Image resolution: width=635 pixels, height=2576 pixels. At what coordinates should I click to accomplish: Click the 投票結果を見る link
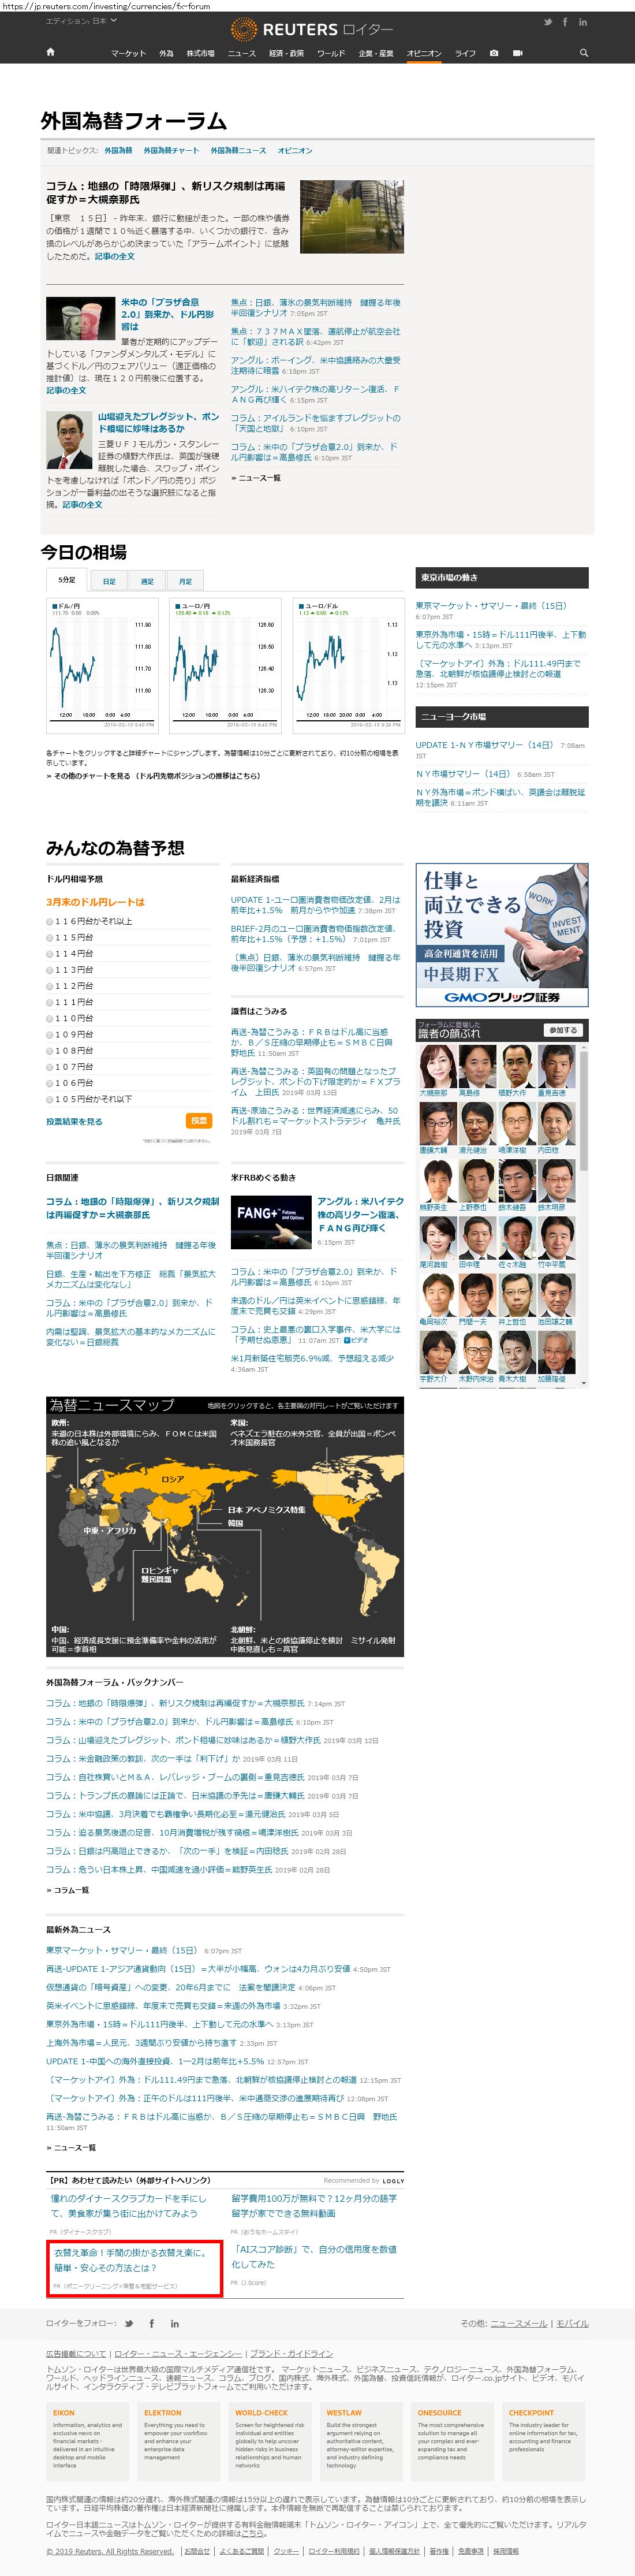tap(74, 1121)
